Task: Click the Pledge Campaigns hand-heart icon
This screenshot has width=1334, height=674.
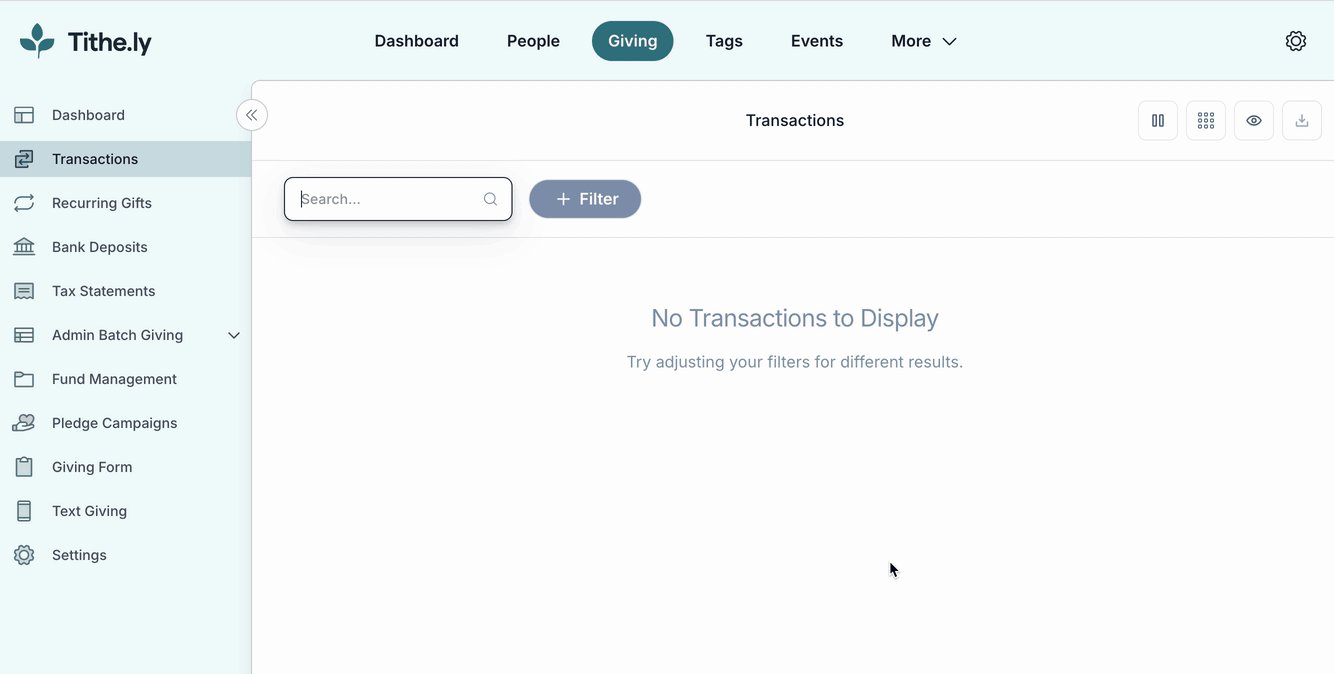Action: point(24,423)
